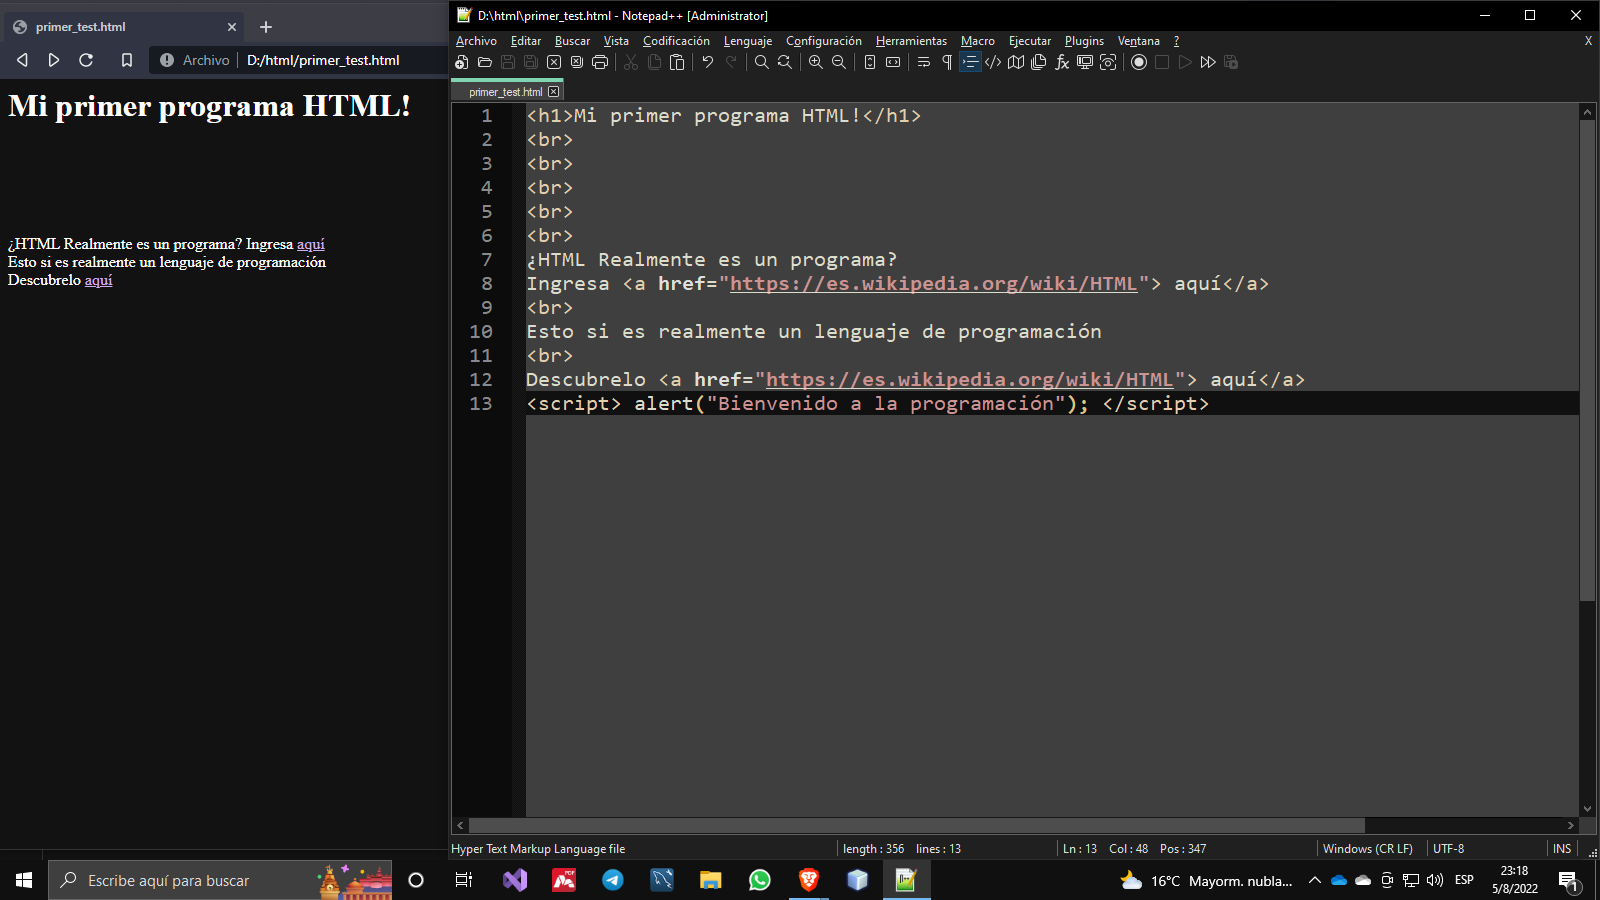Go forward in the browser
This screenshot has width=1600, height=900.
click(54, 60)
